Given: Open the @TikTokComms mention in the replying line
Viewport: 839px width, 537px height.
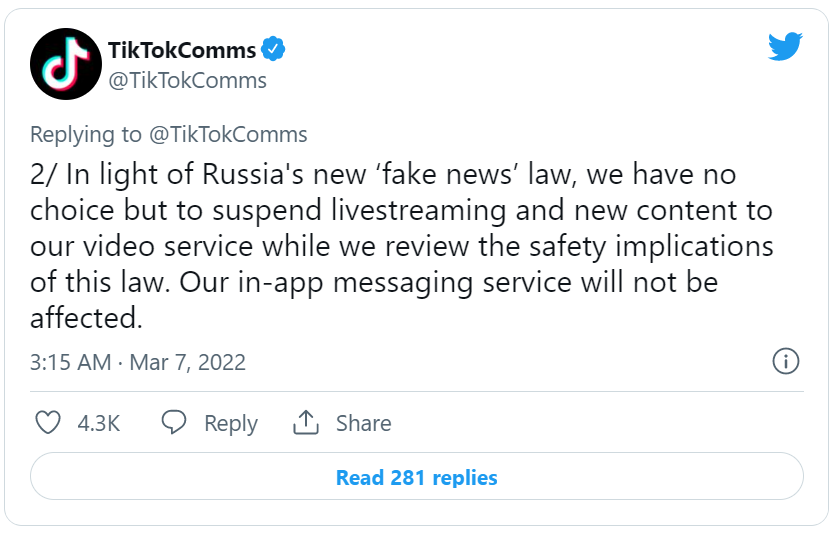Looking at the screenshot, I should pyautogui.click(x=228, y=134).
